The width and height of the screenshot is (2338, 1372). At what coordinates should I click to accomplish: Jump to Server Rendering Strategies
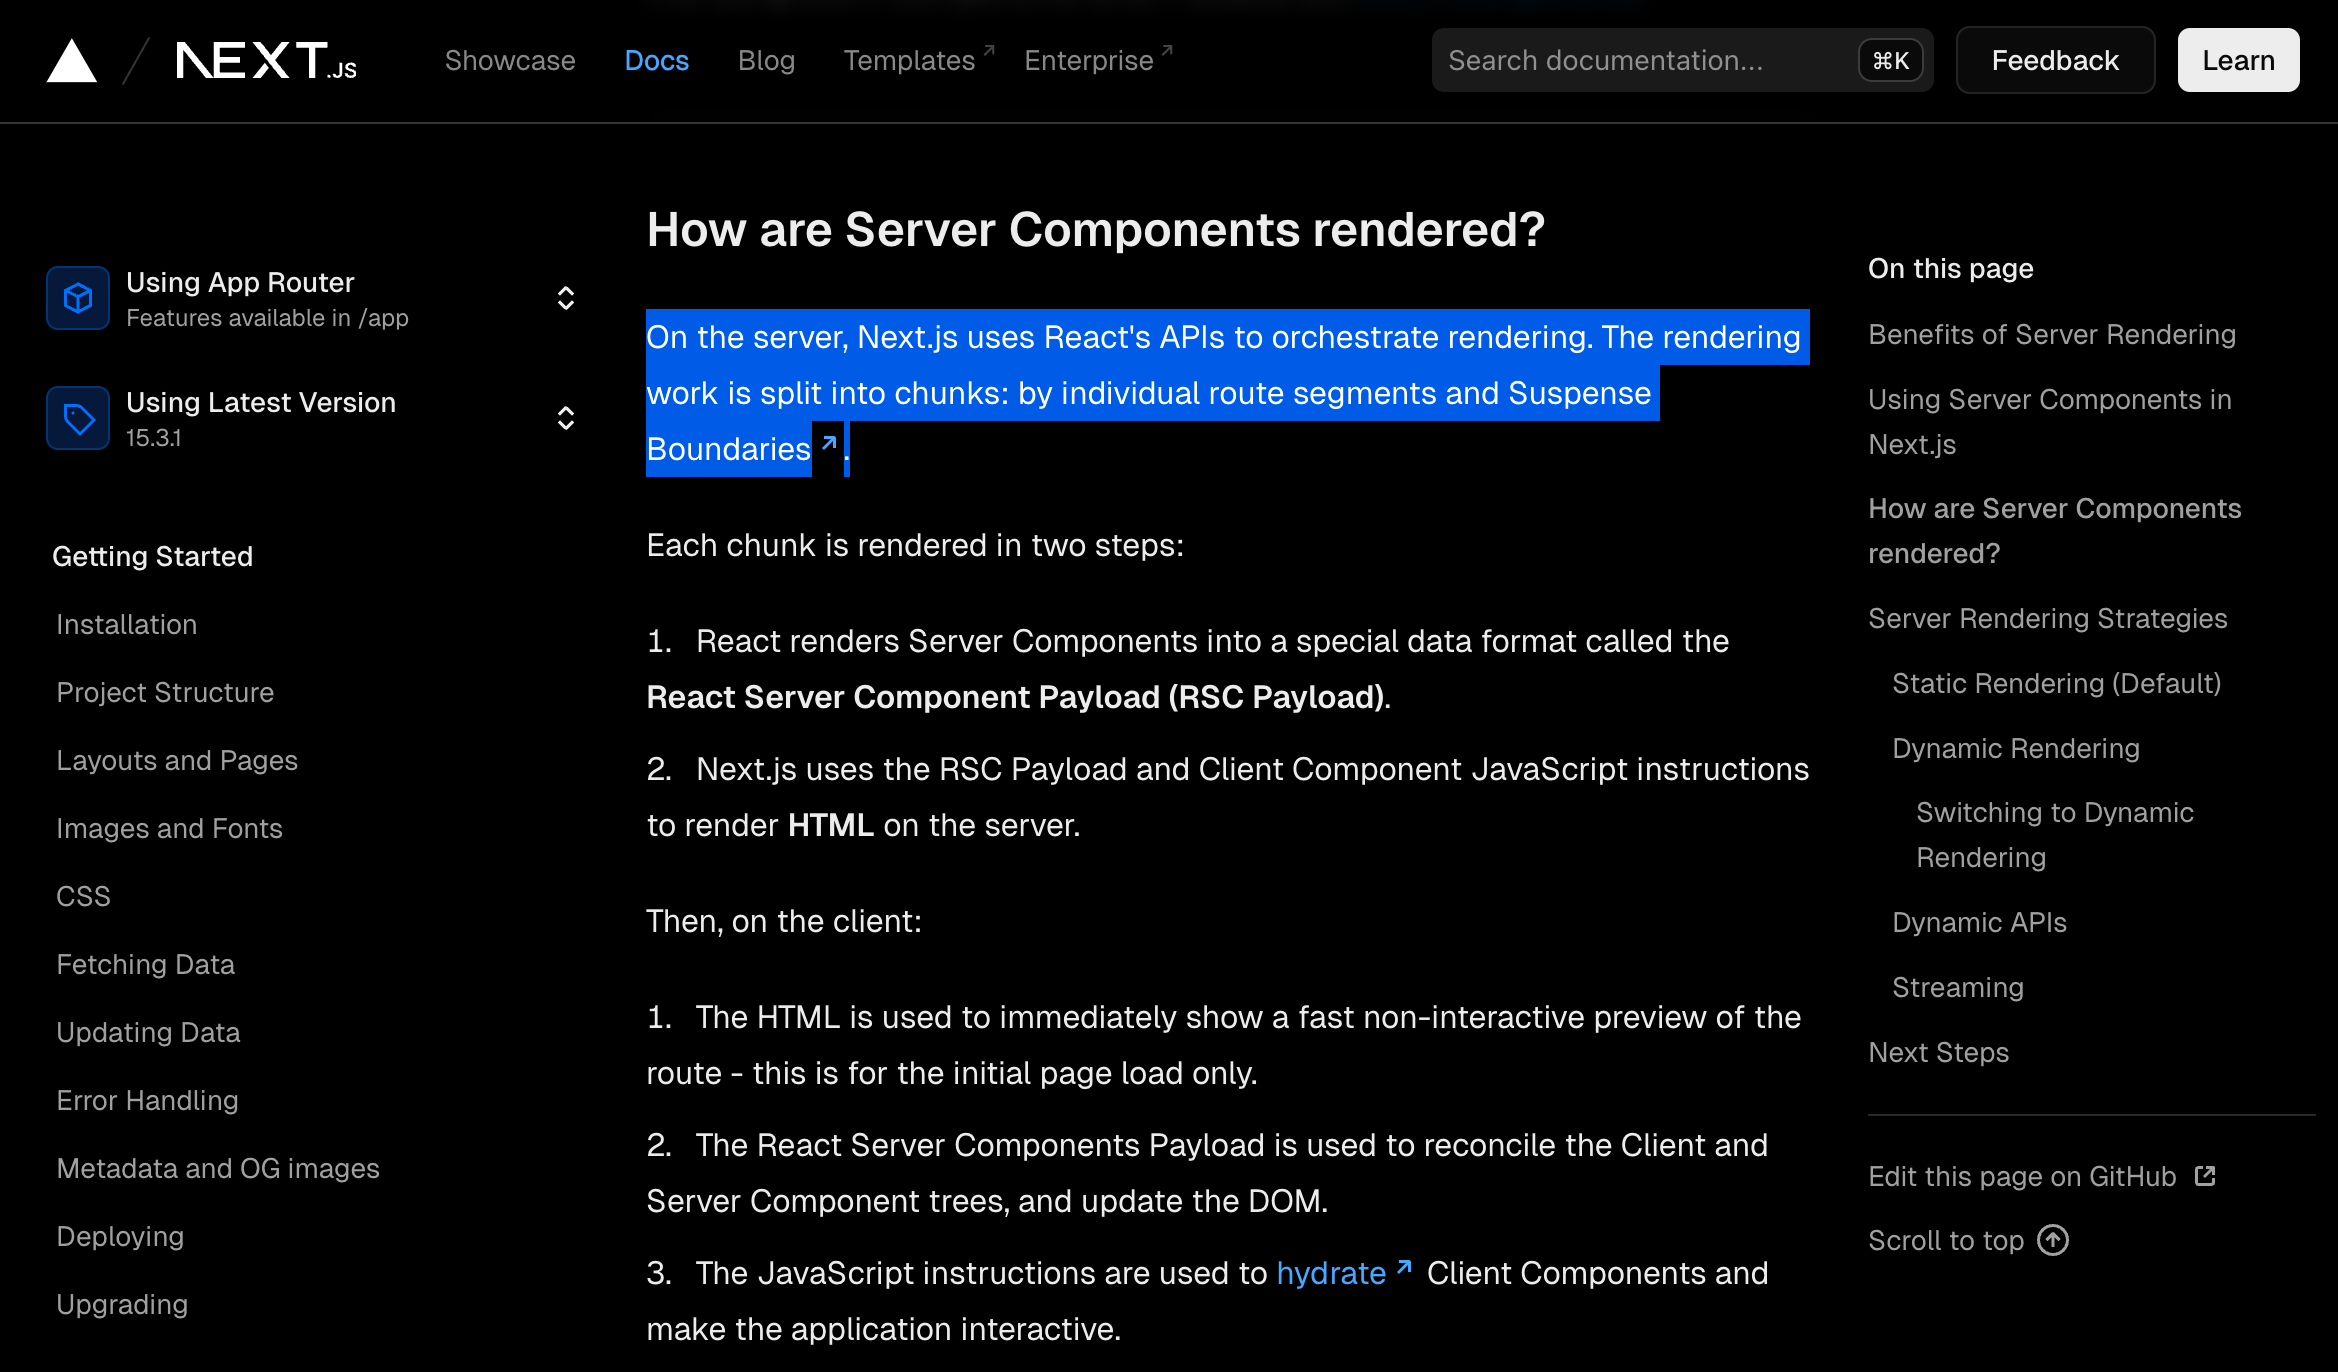coord(2048,618)
